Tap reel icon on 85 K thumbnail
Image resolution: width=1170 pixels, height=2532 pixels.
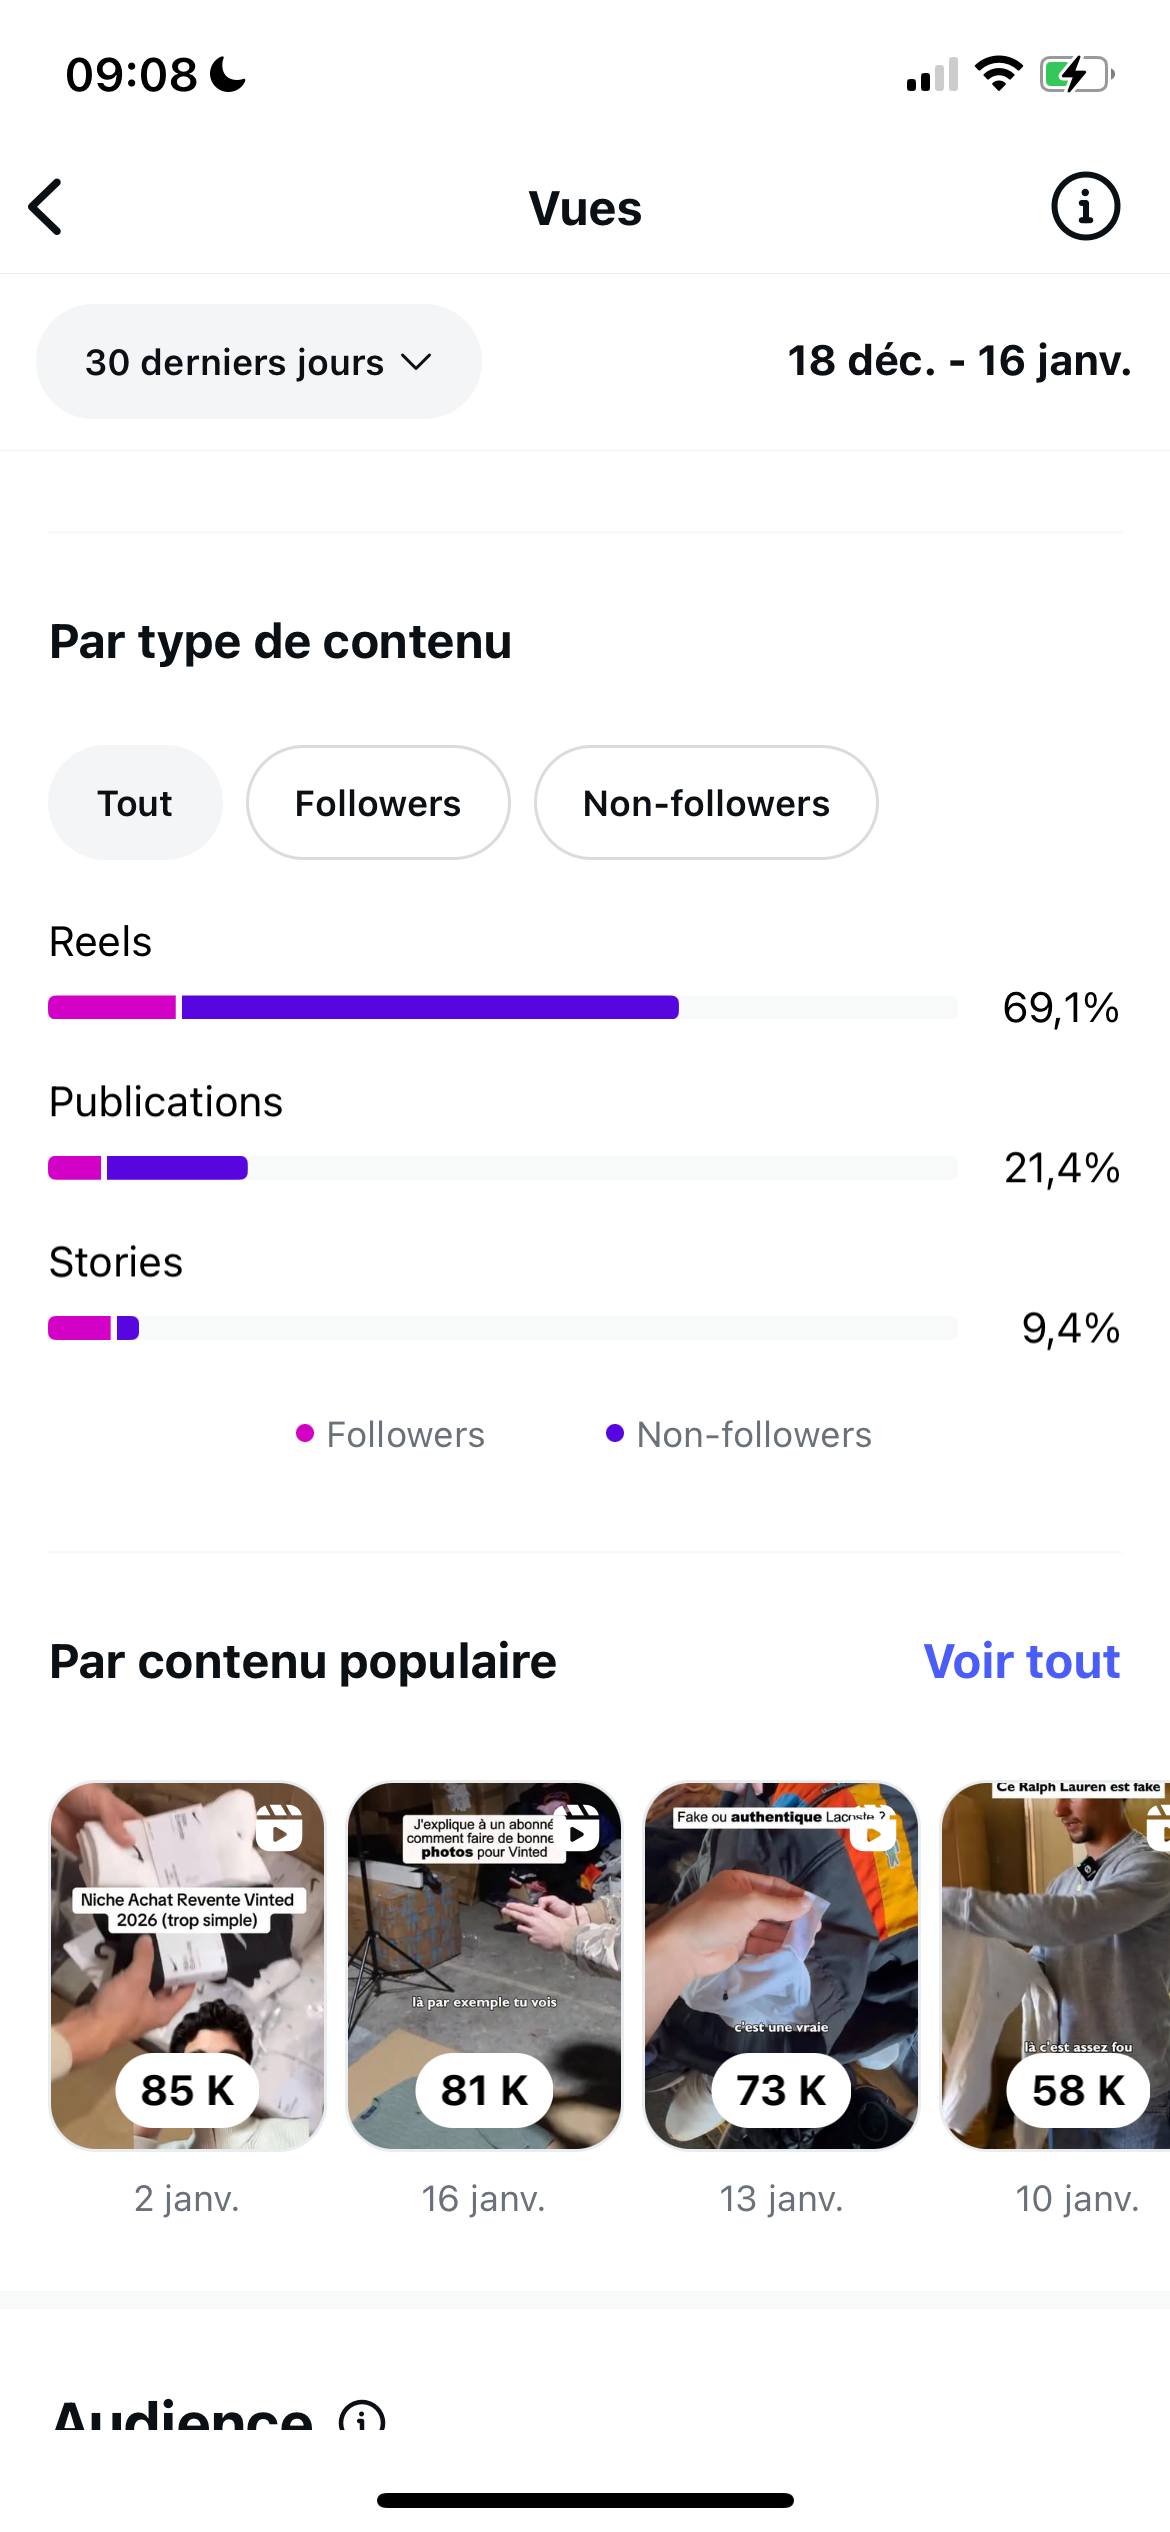(x=279, y=1828)
